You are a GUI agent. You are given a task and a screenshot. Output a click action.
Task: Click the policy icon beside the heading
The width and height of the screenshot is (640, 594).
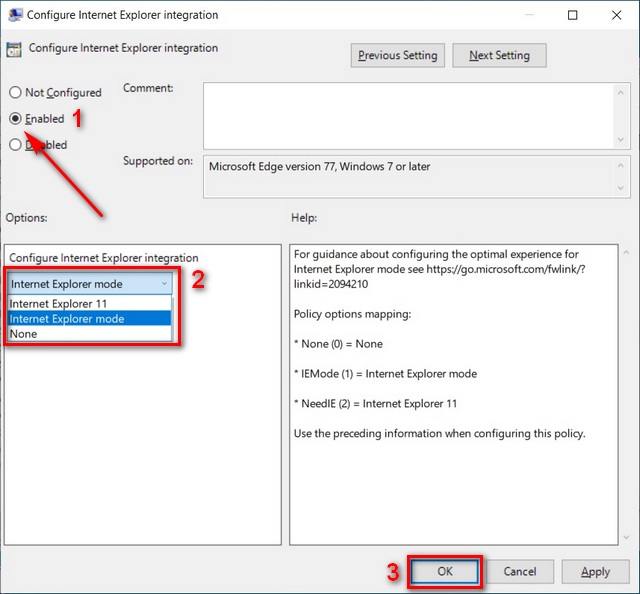point(14,49)
